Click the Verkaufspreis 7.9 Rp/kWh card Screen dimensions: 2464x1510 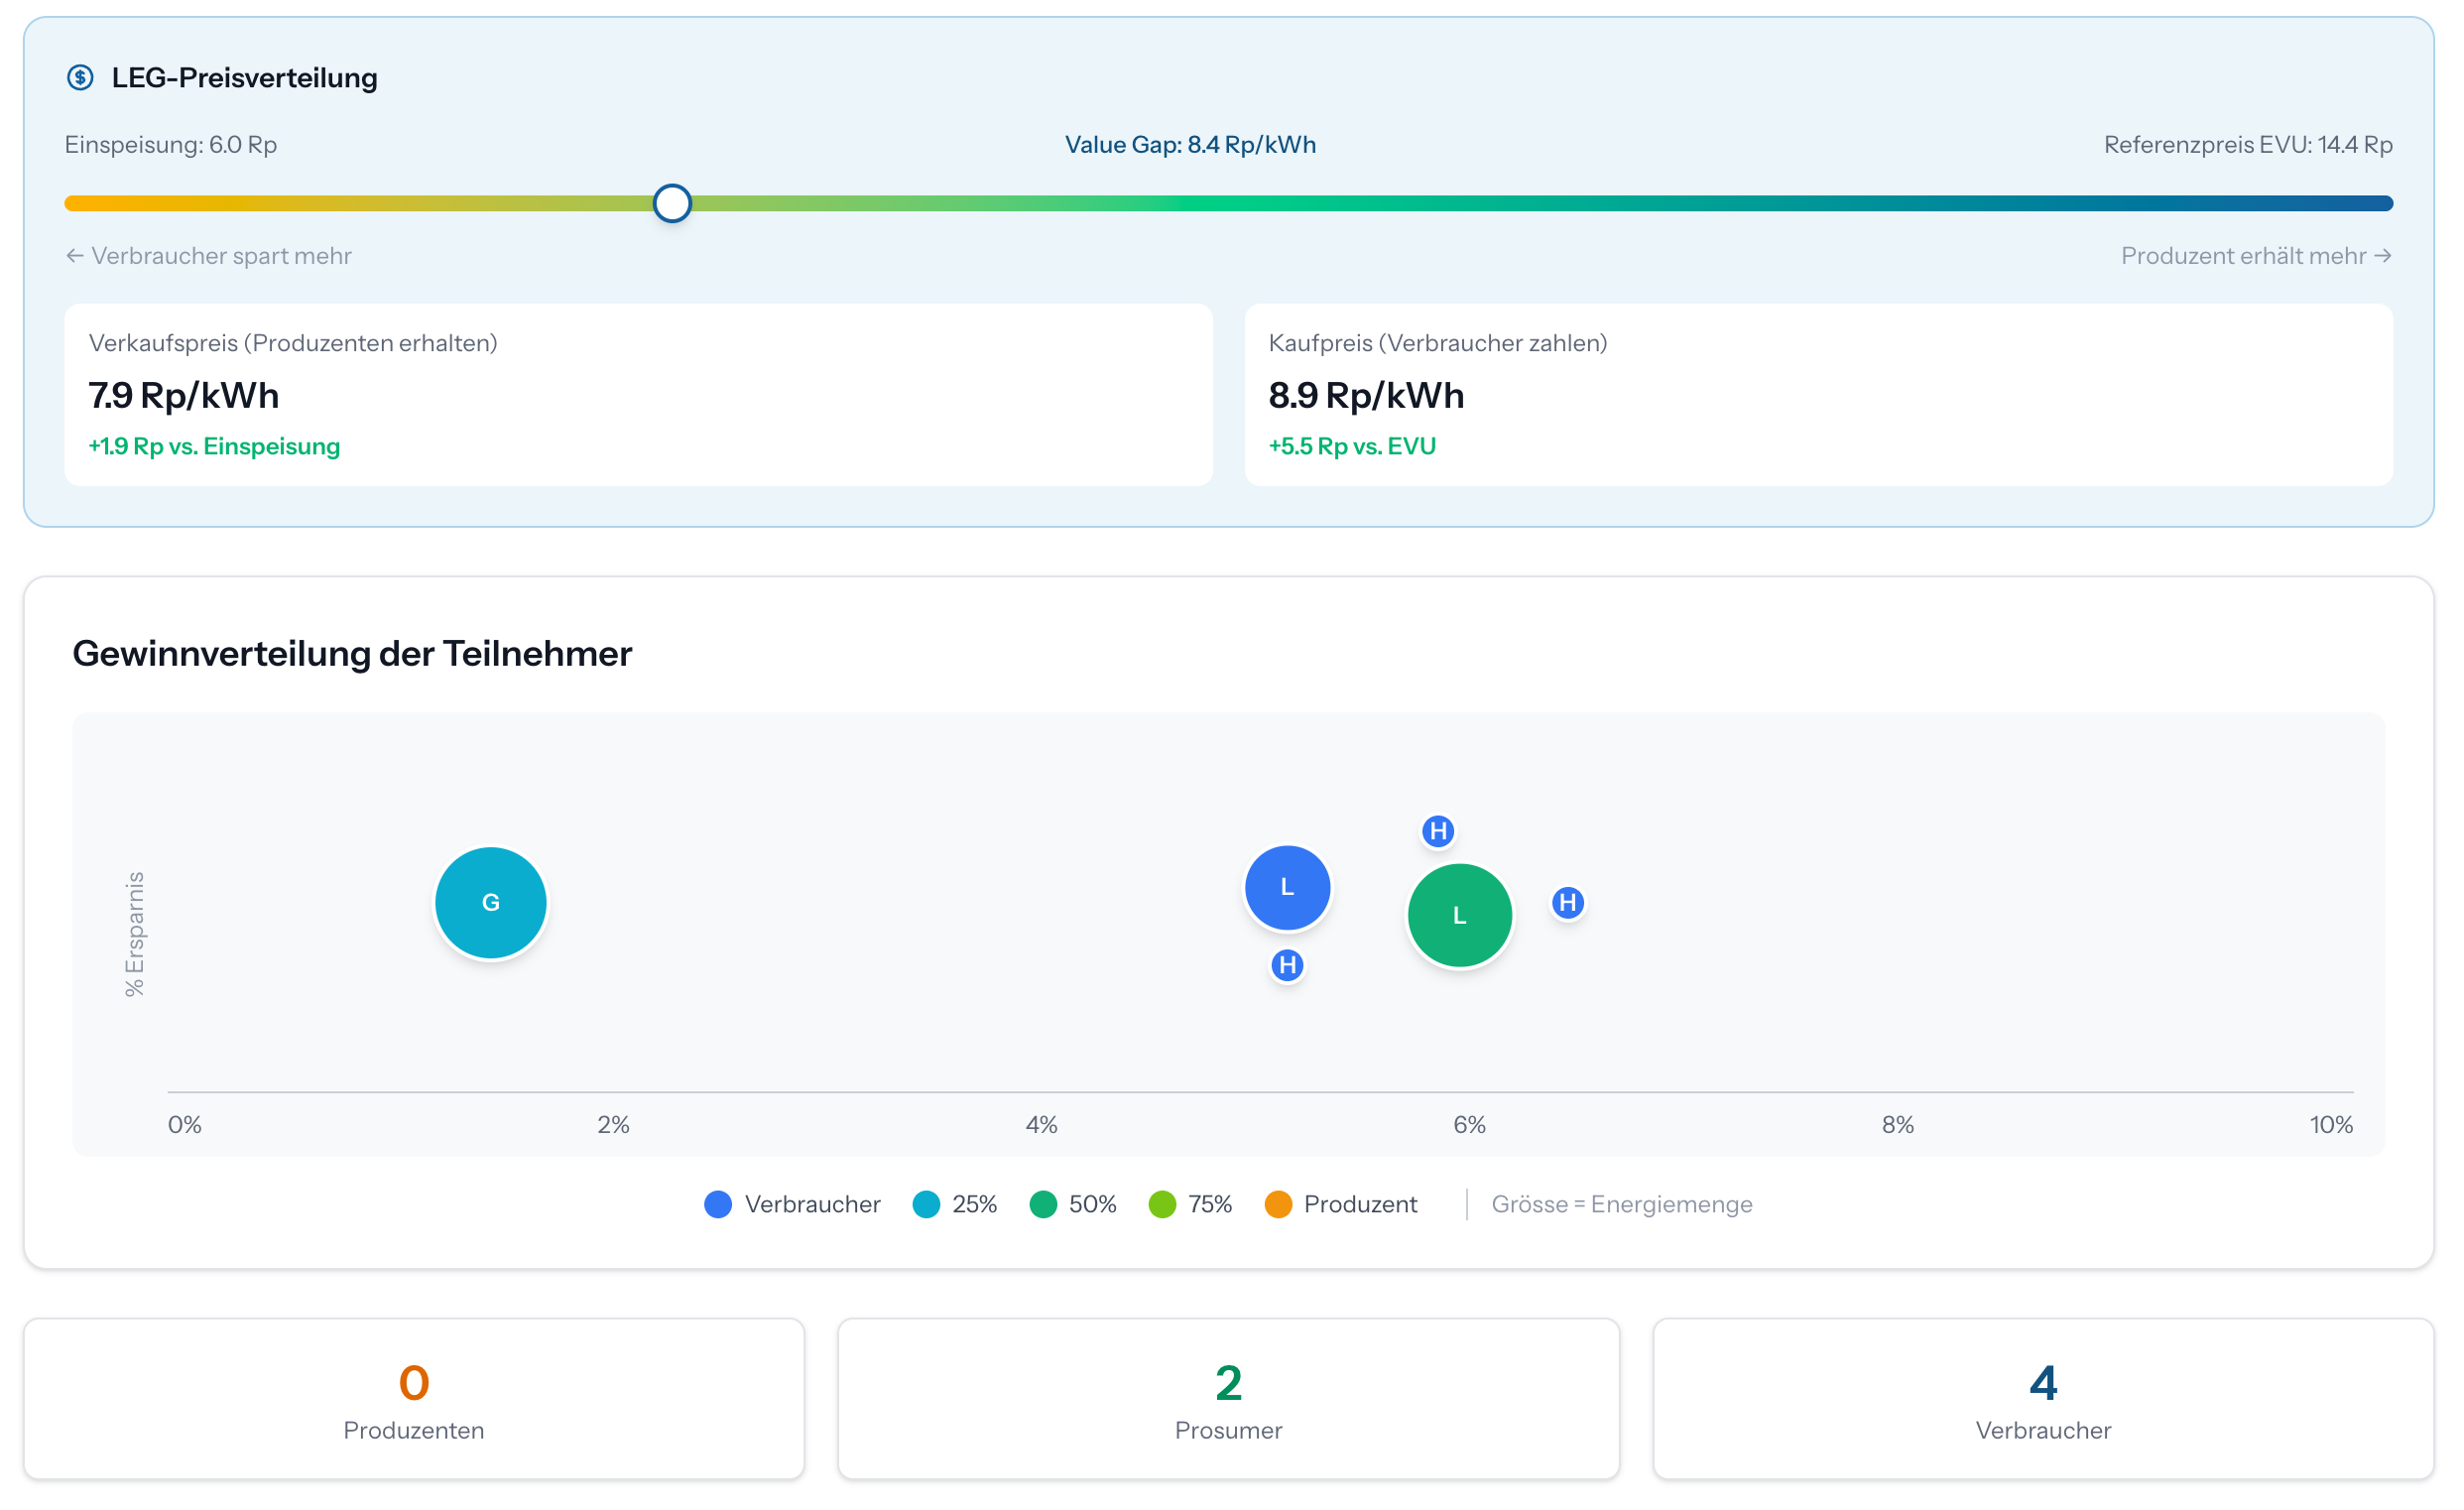pos(638,394)
